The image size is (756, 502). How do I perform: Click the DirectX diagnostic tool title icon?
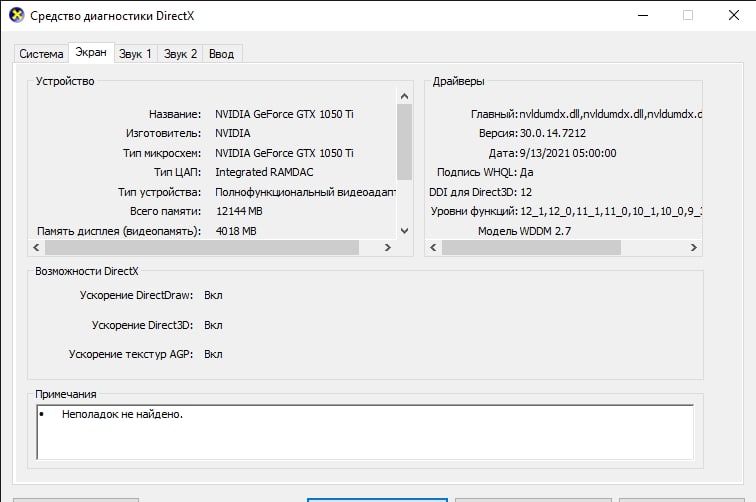point(16,15)
